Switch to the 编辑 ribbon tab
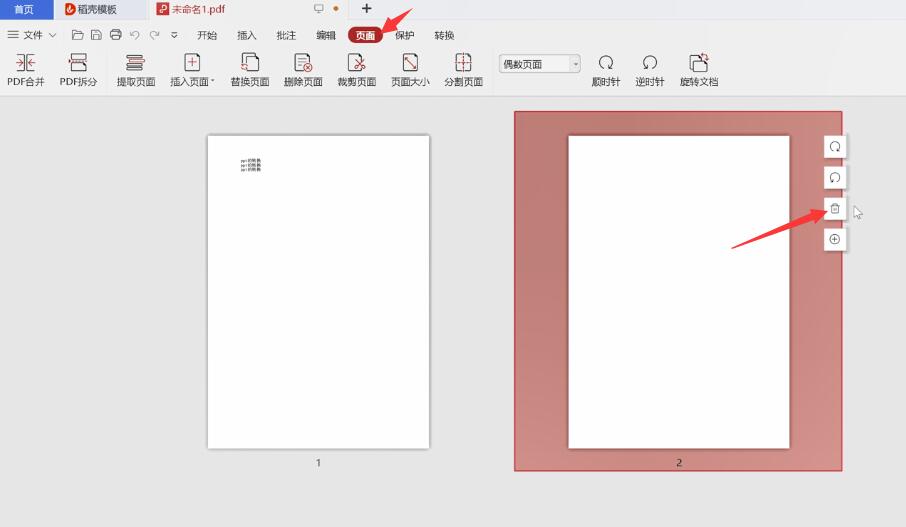 [x=326, y=35]
